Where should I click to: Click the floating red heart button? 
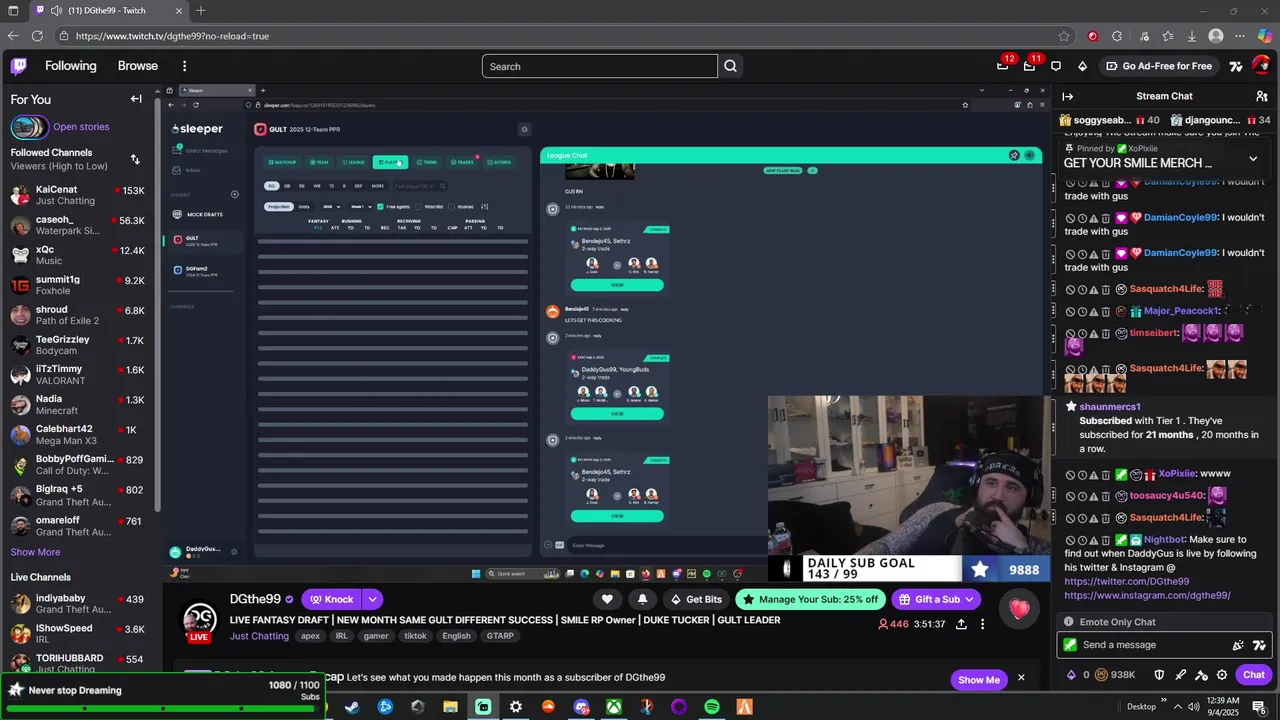1019,609
